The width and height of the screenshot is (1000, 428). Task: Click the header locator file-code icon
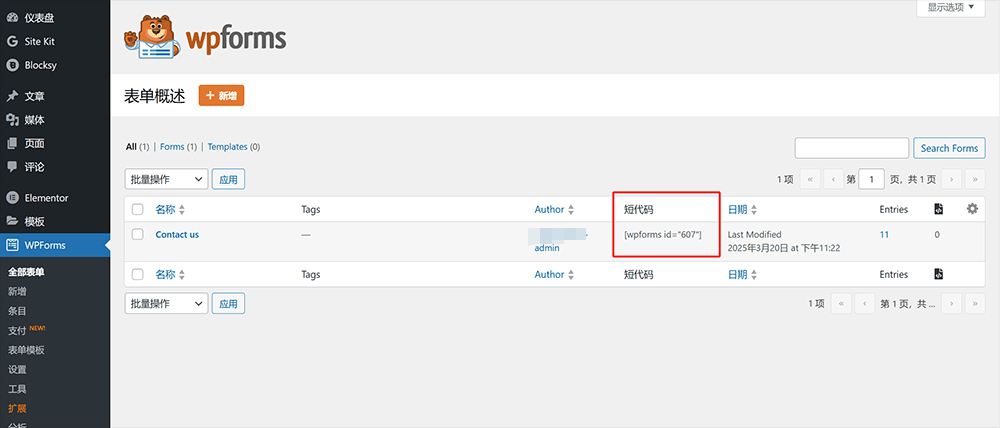click(938, 209)
